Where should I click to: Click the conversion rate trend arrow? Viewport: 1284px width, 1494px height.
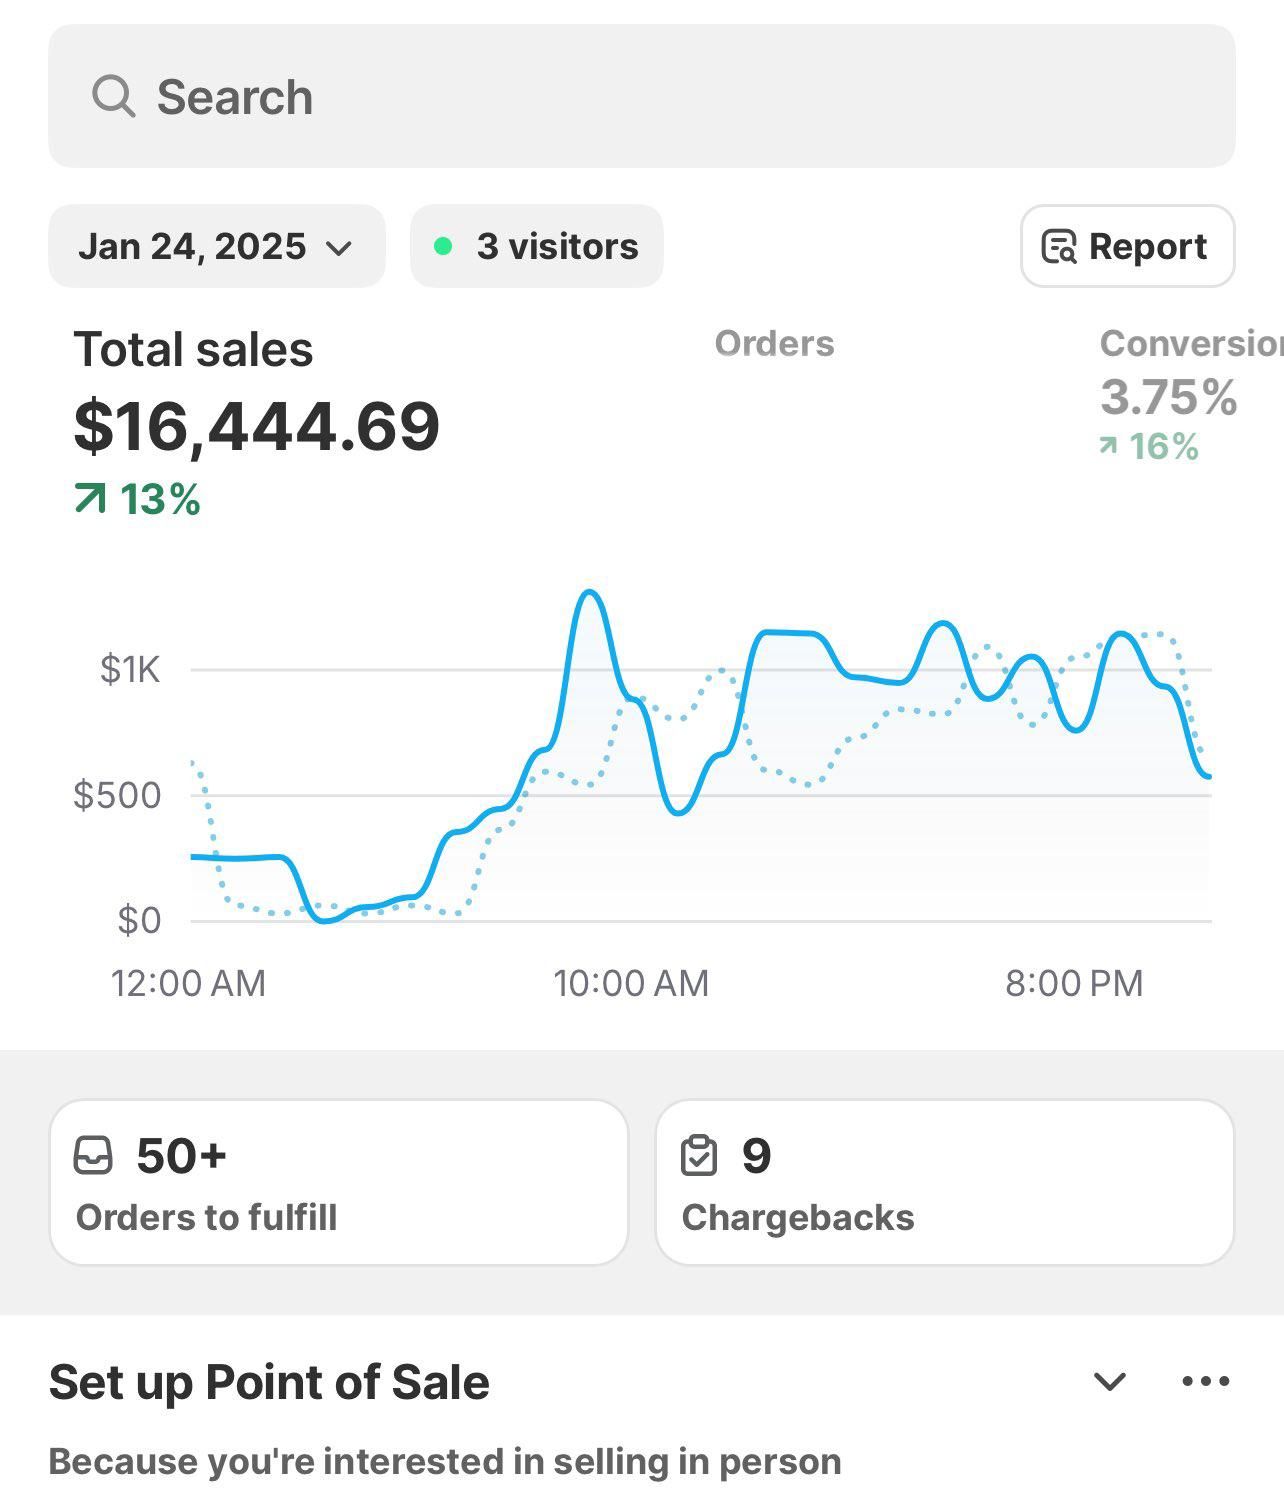point(1108,446)
